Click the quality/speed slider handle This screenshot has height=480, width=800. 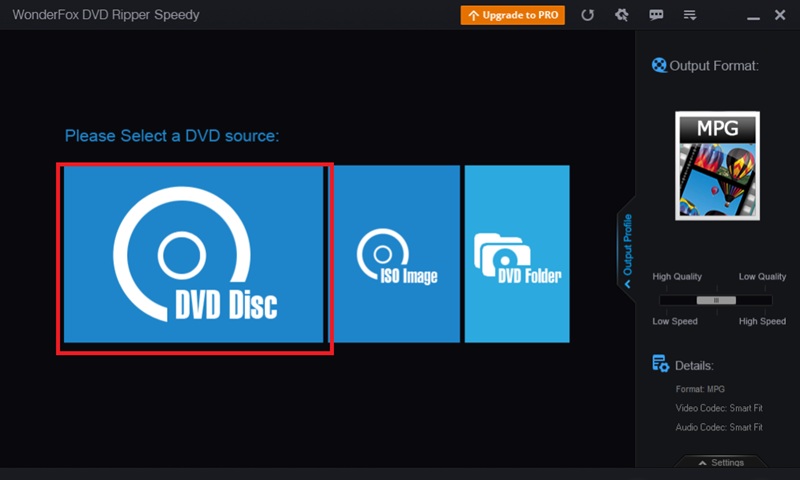pyautogui.click(x=716, y=300)
